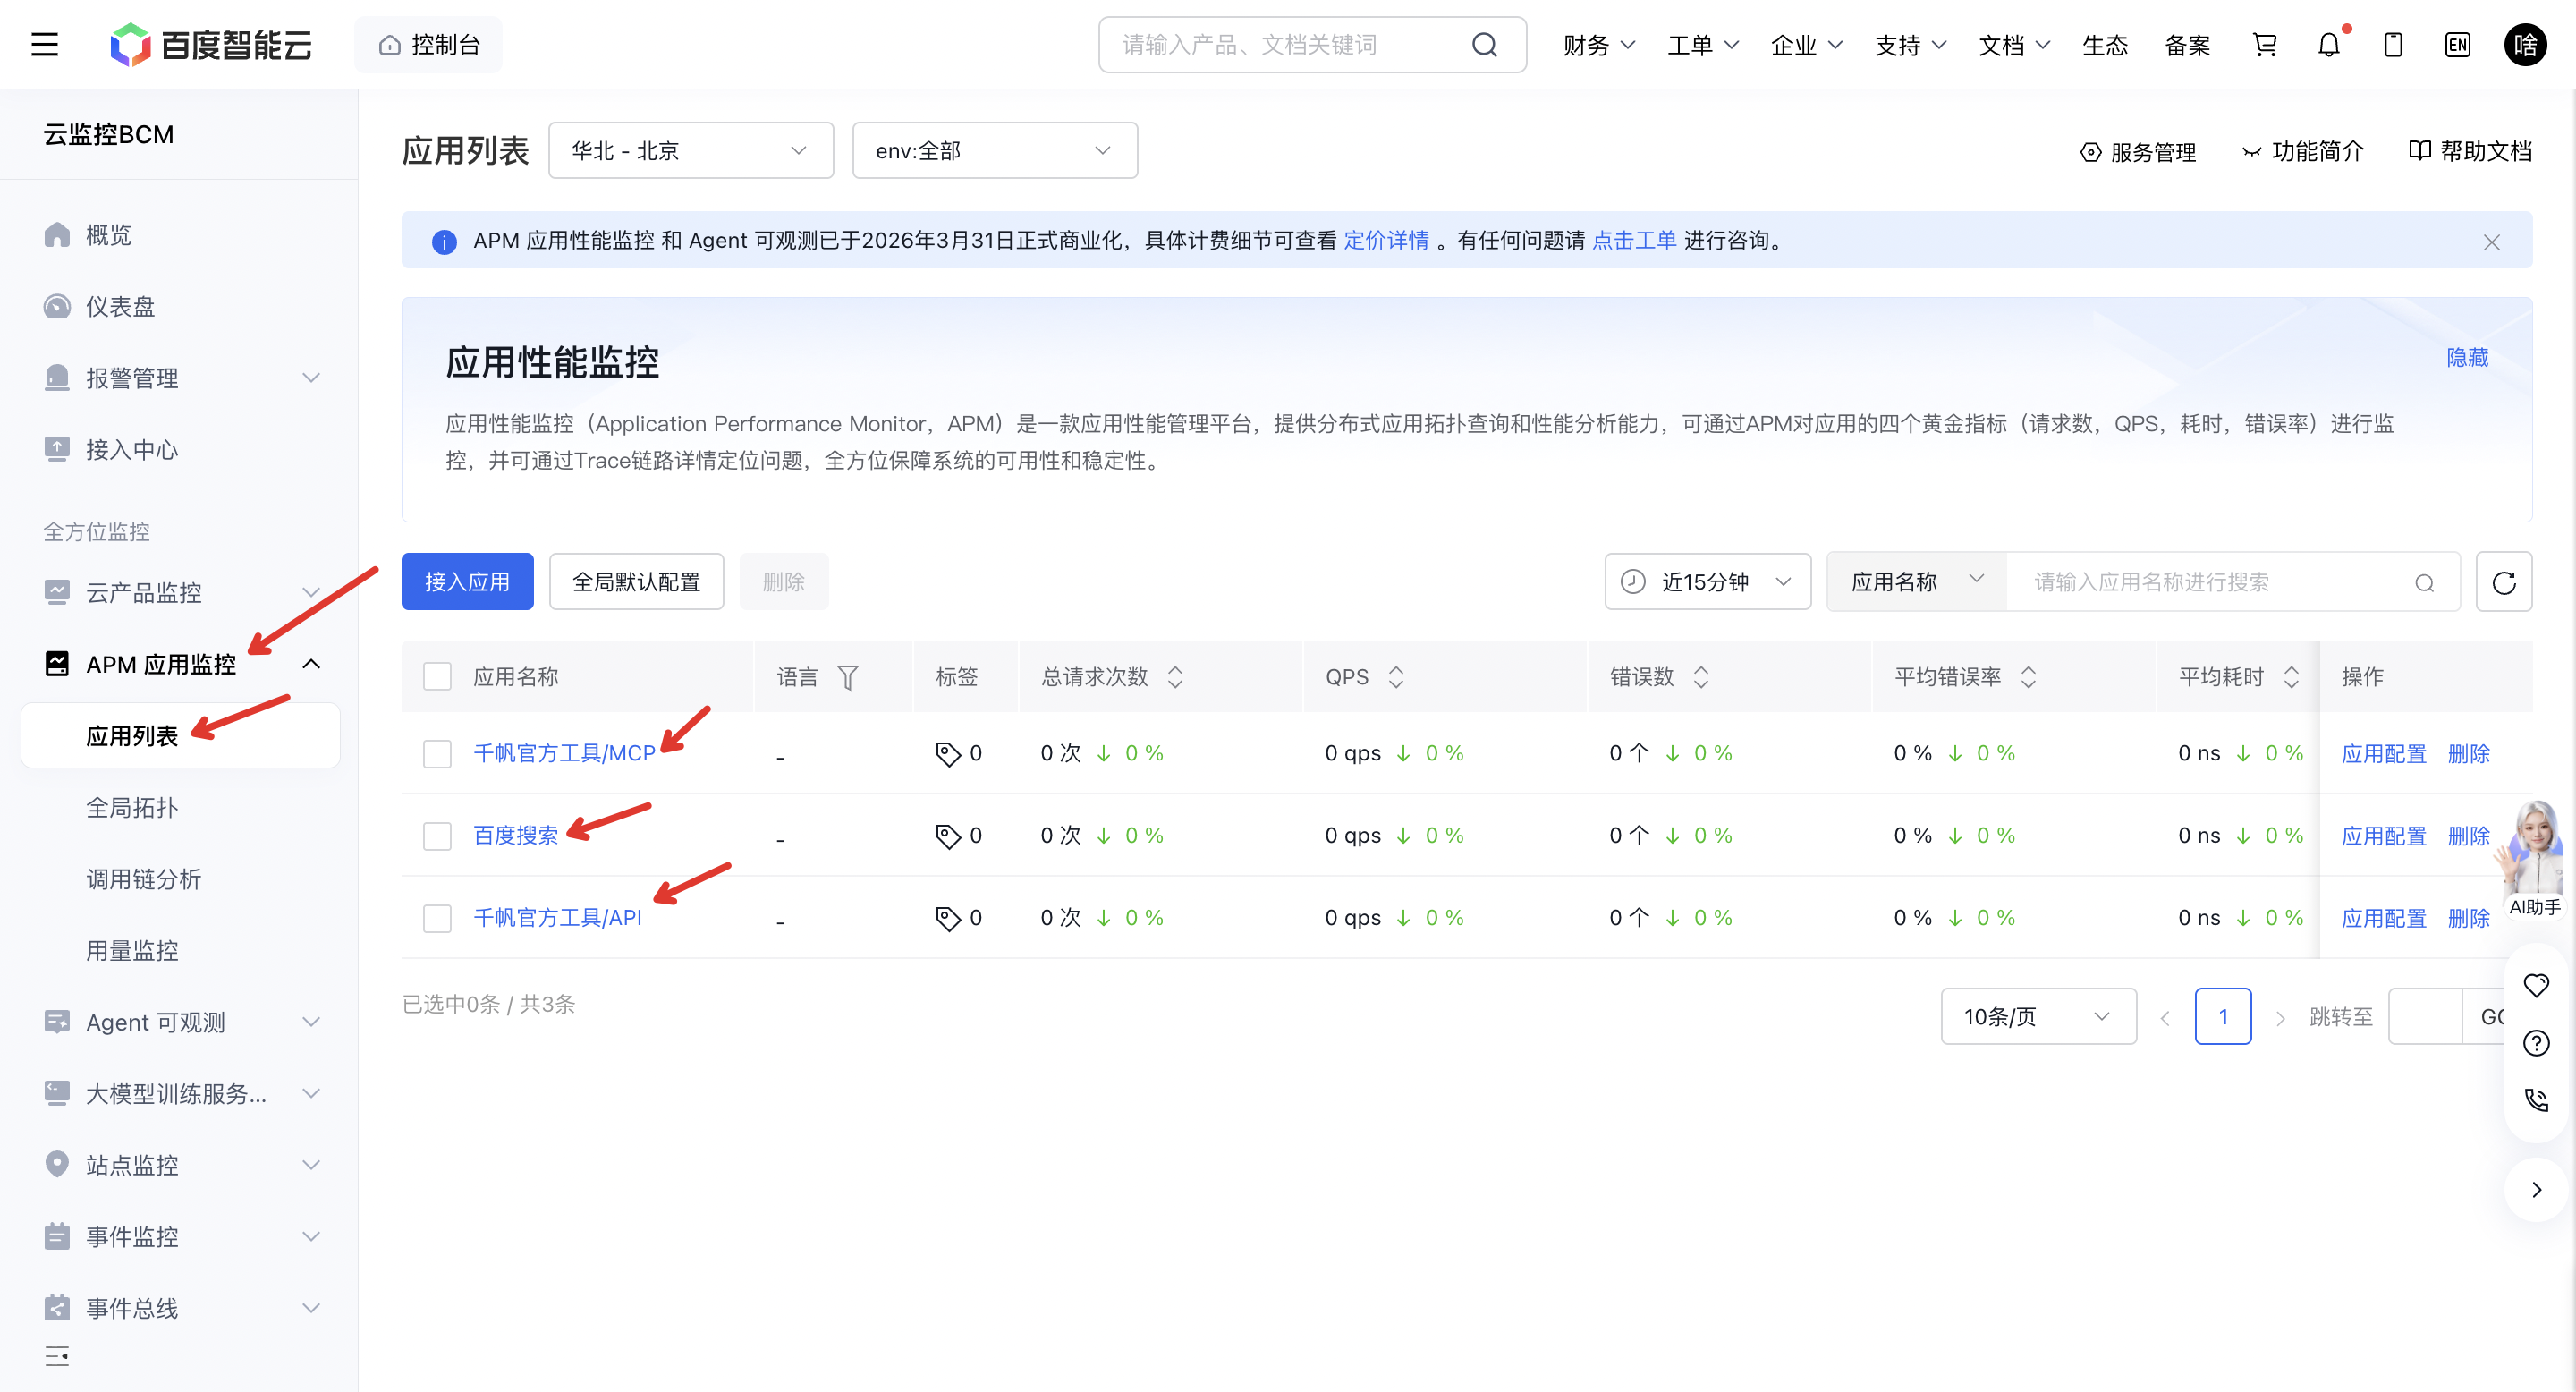Open the 华北 - 北京 region dropdown
The width and height of the screenshot is (2576, 1392).
690,151
